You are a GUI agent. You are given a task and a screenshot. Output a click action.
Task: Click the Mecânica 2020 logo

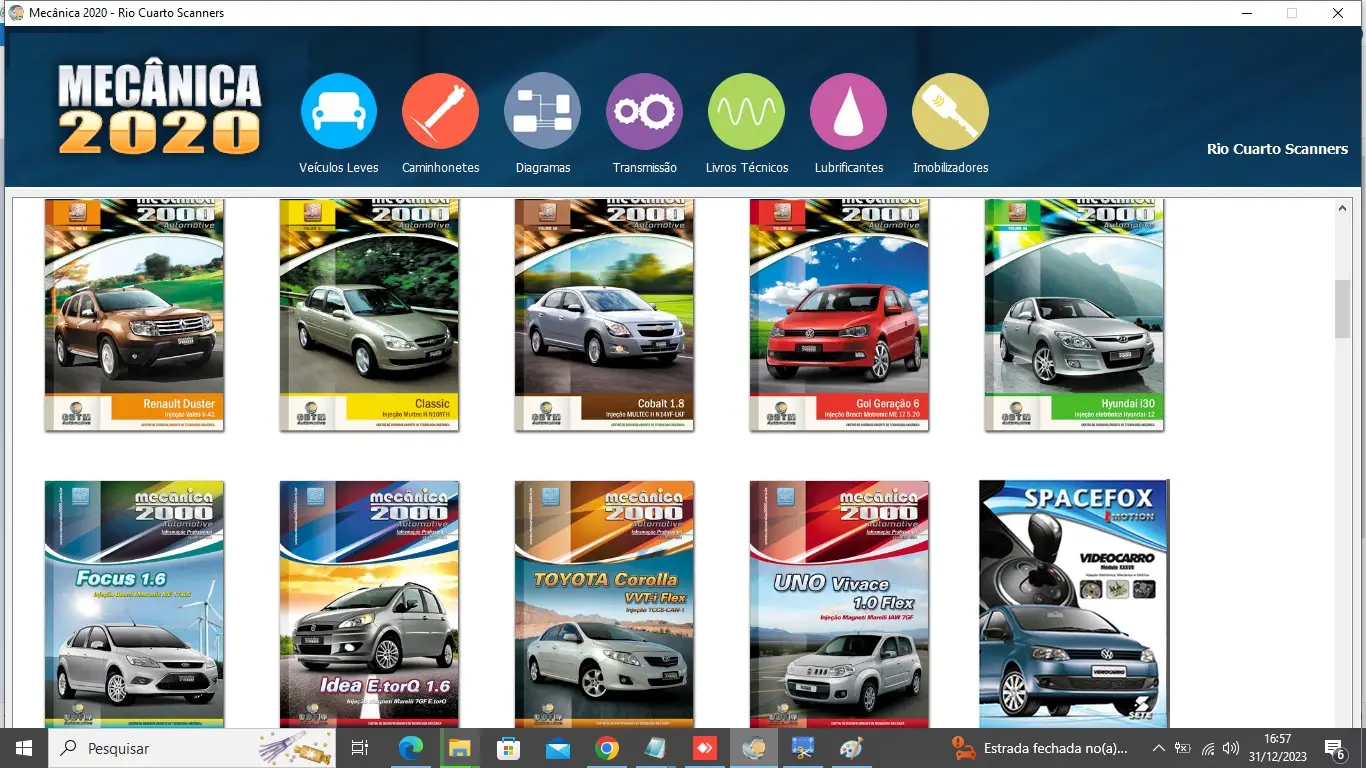tap(160, 110)
